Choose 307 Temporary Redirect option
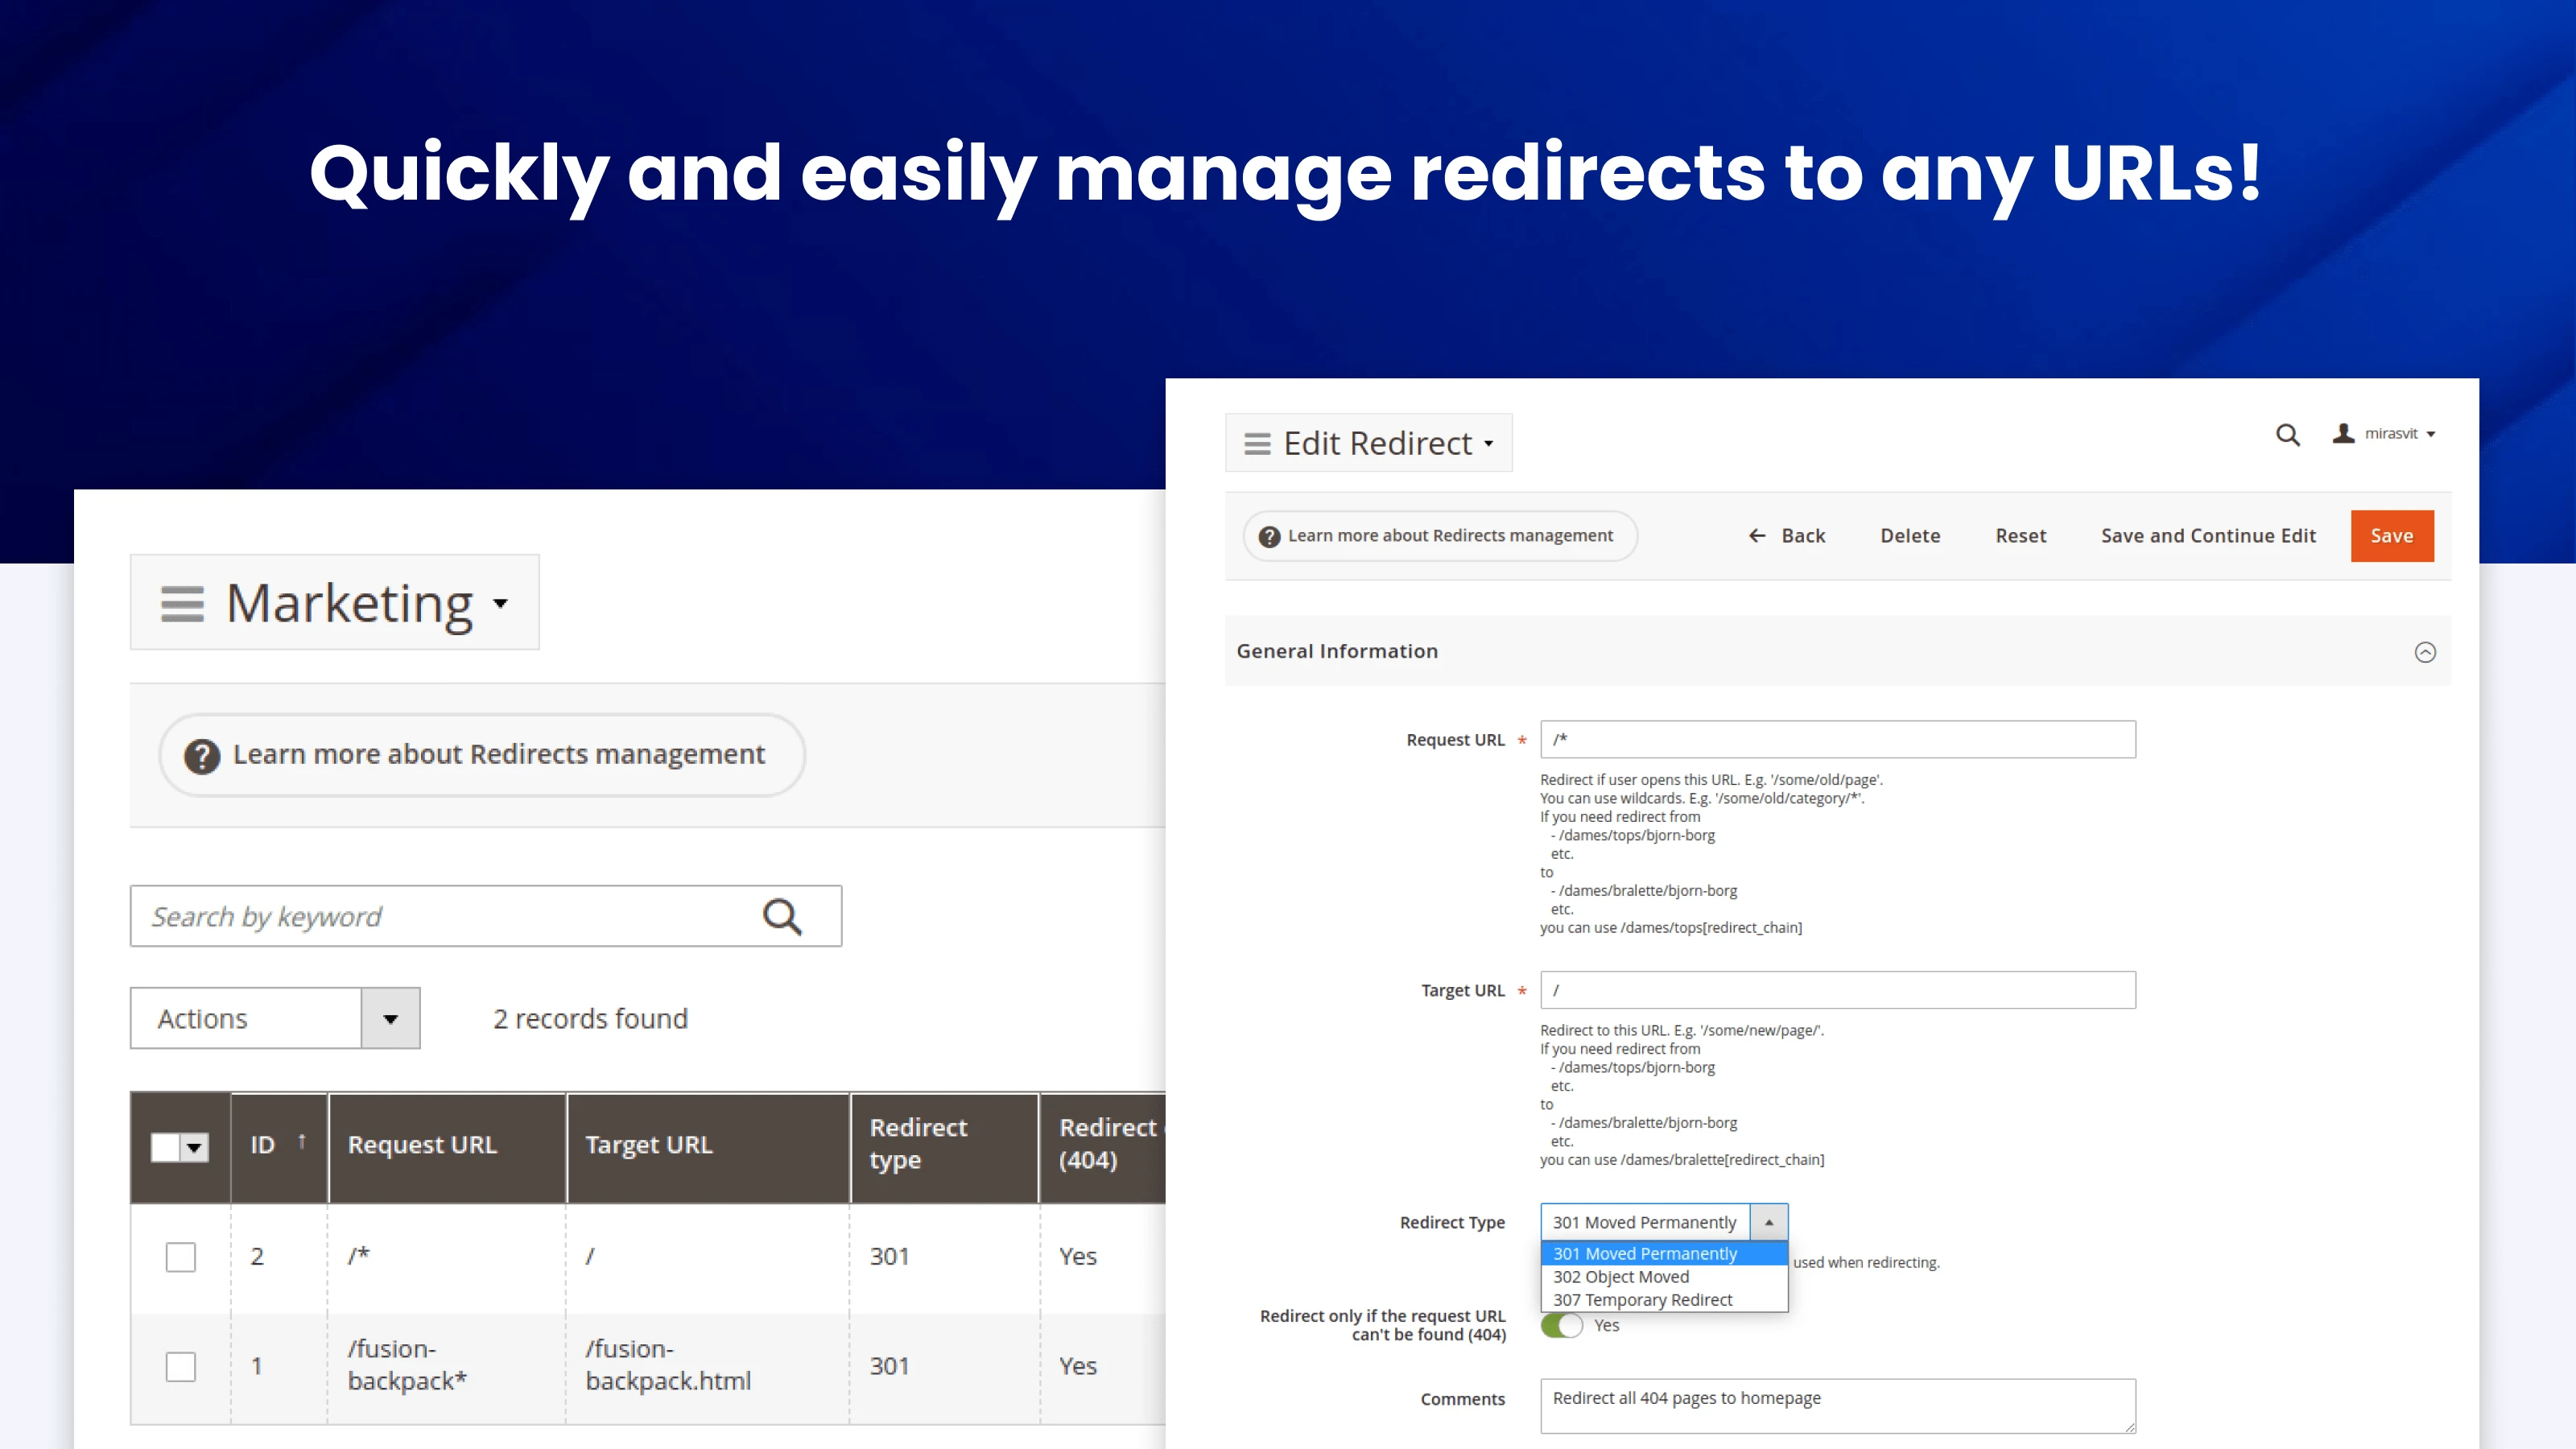The width and height of the screenshot is (2576, 1449). 1642,1300
